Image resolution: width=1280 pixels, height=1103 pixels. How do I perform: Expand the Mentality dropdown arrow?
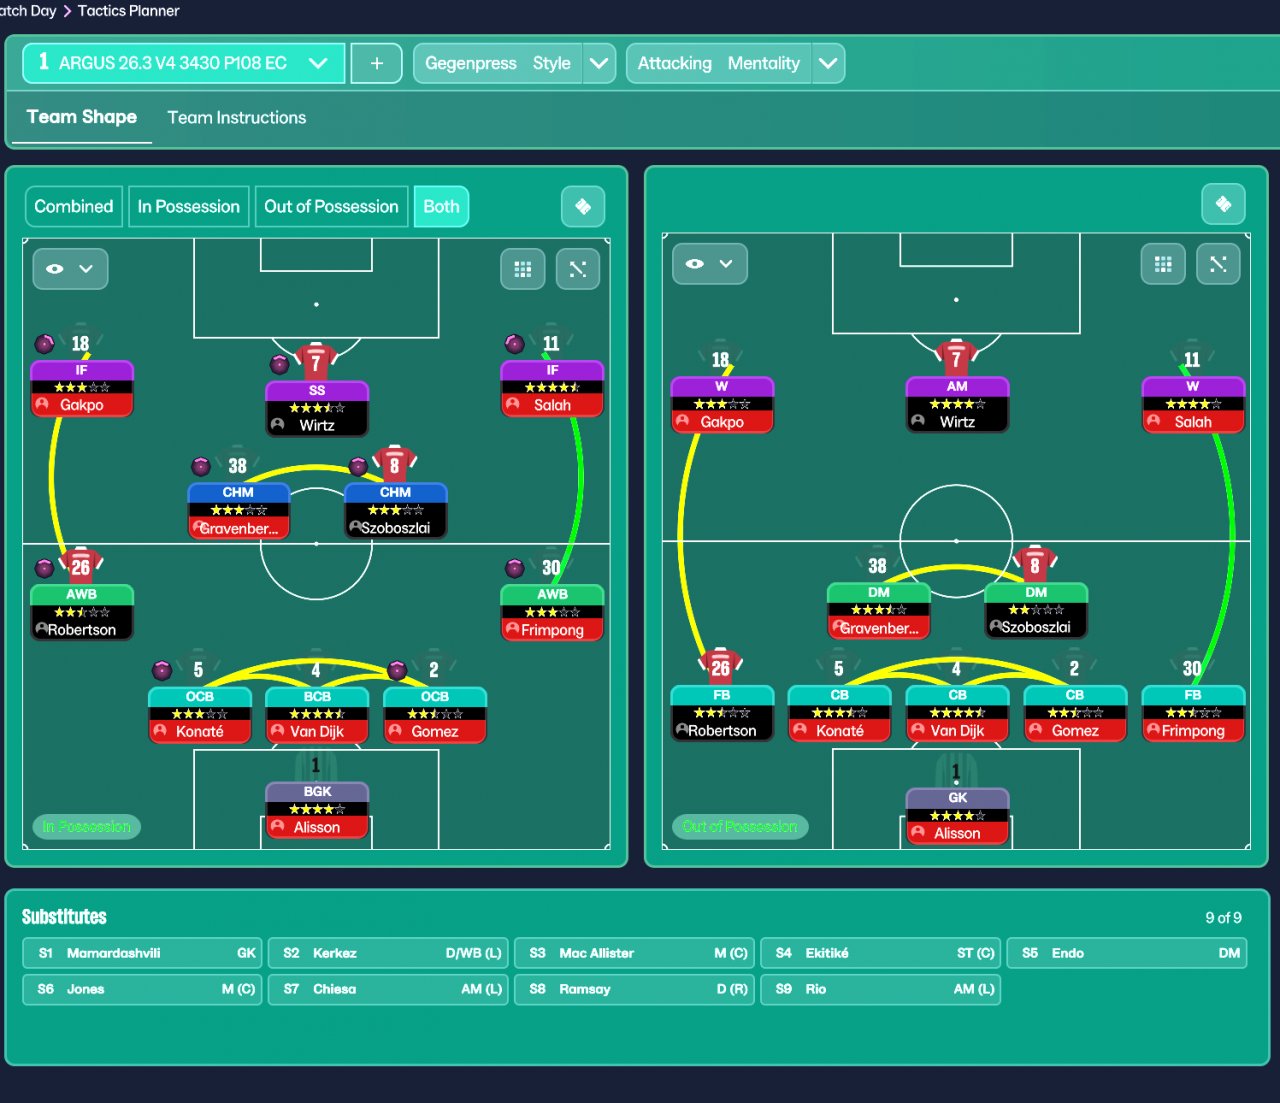coord(828,63)
